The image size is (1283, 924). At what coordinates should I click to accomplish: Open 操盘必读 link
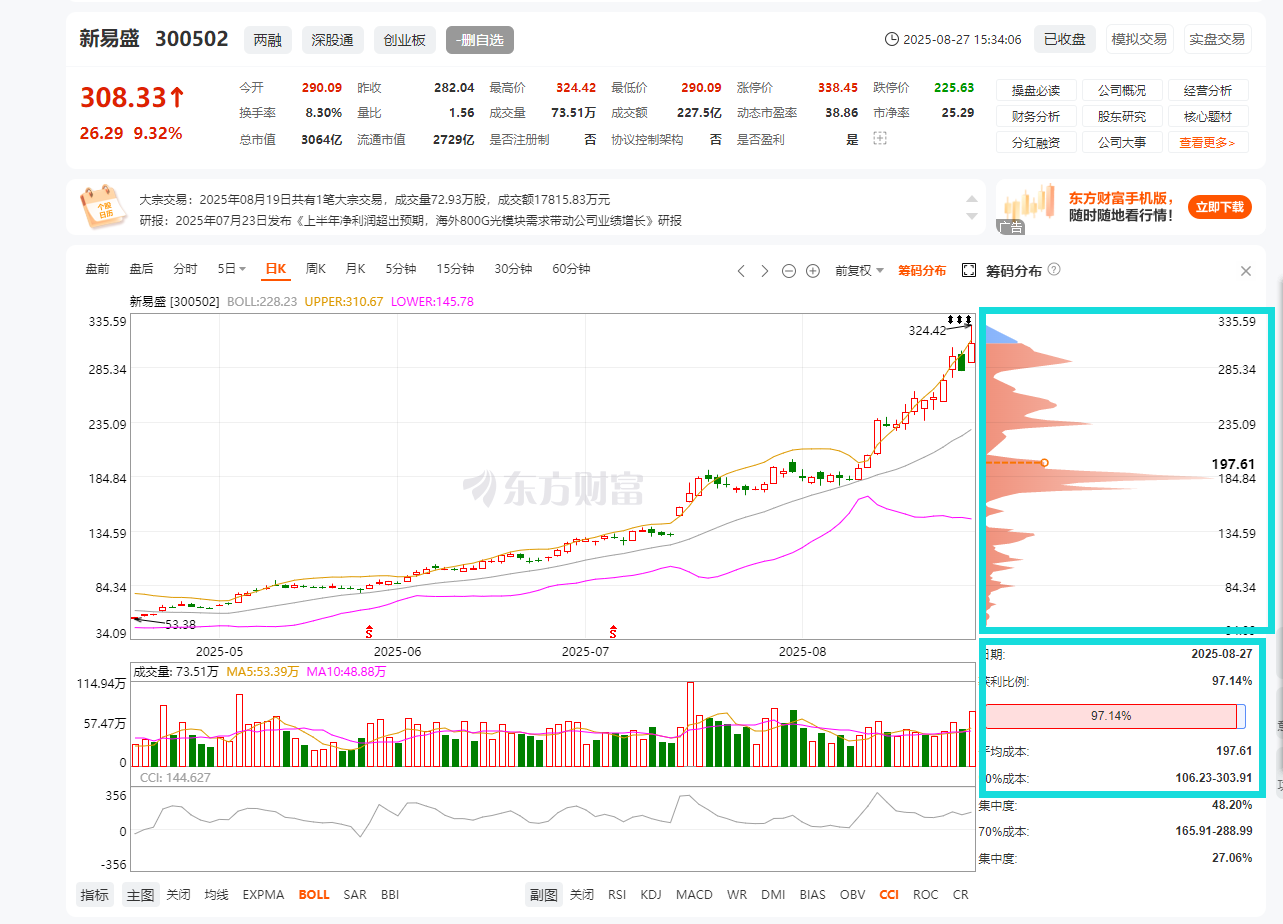pyautogui.click(x=1036, y=90)
